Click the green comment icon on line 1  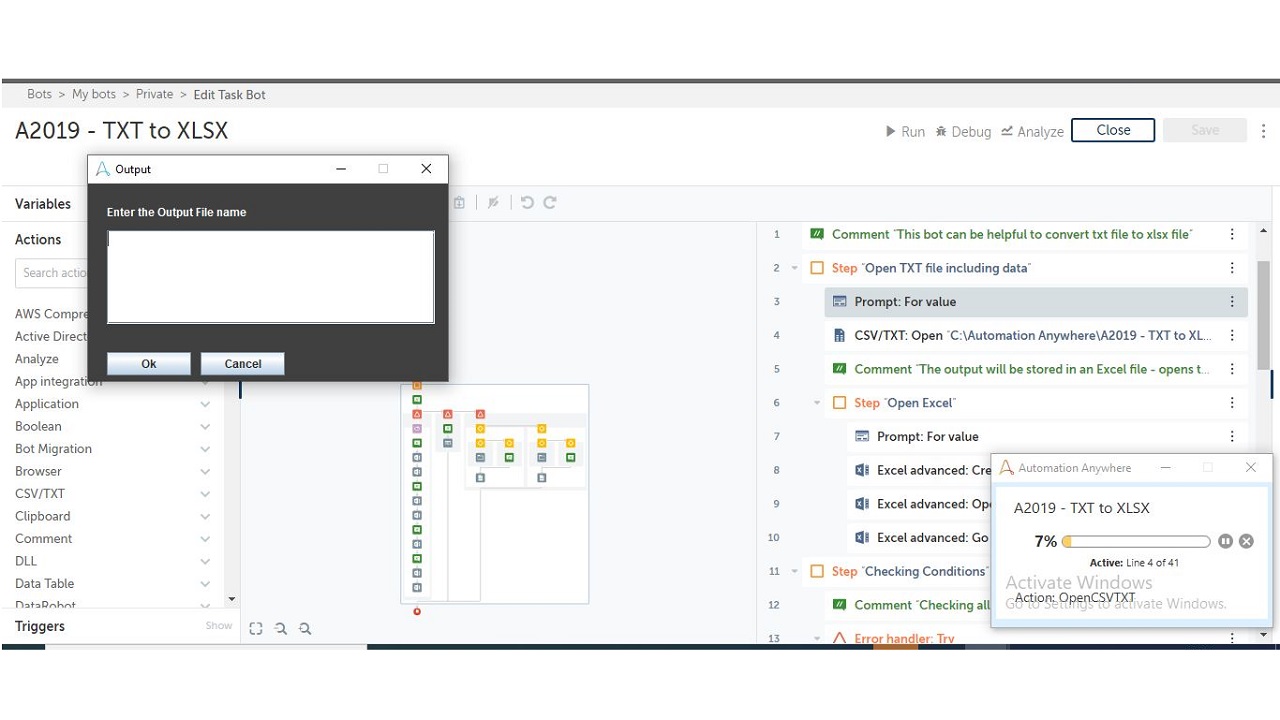coord(817,234)
